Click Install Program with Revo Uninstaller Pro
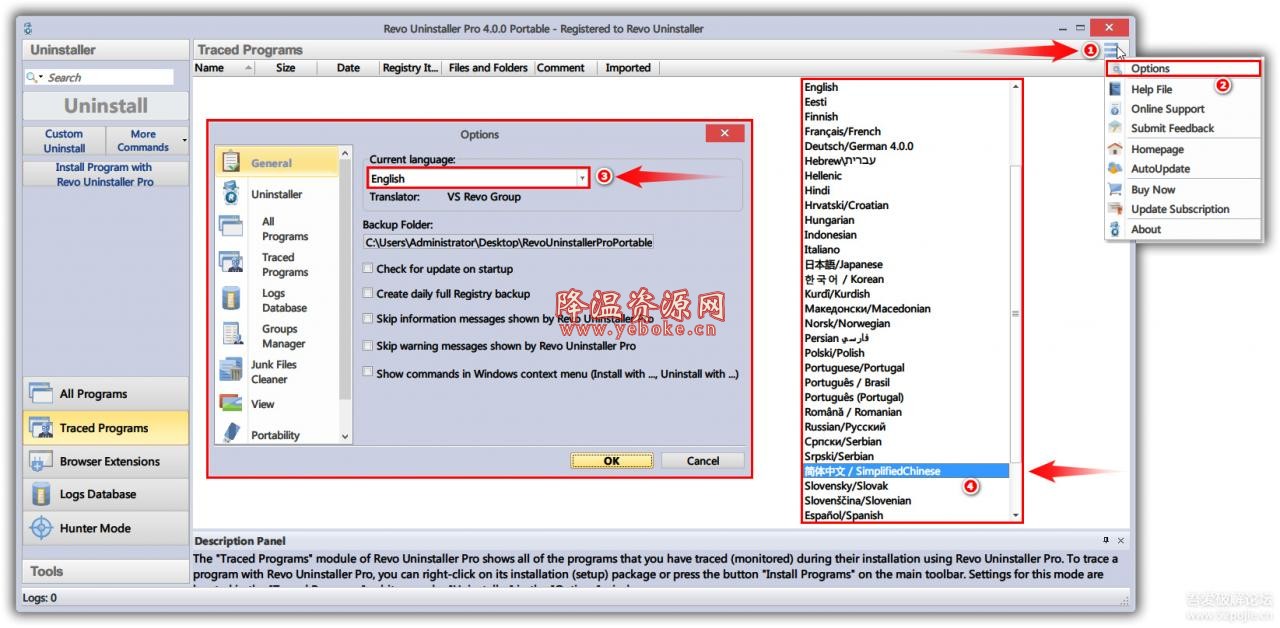 (x=105, y=174)
